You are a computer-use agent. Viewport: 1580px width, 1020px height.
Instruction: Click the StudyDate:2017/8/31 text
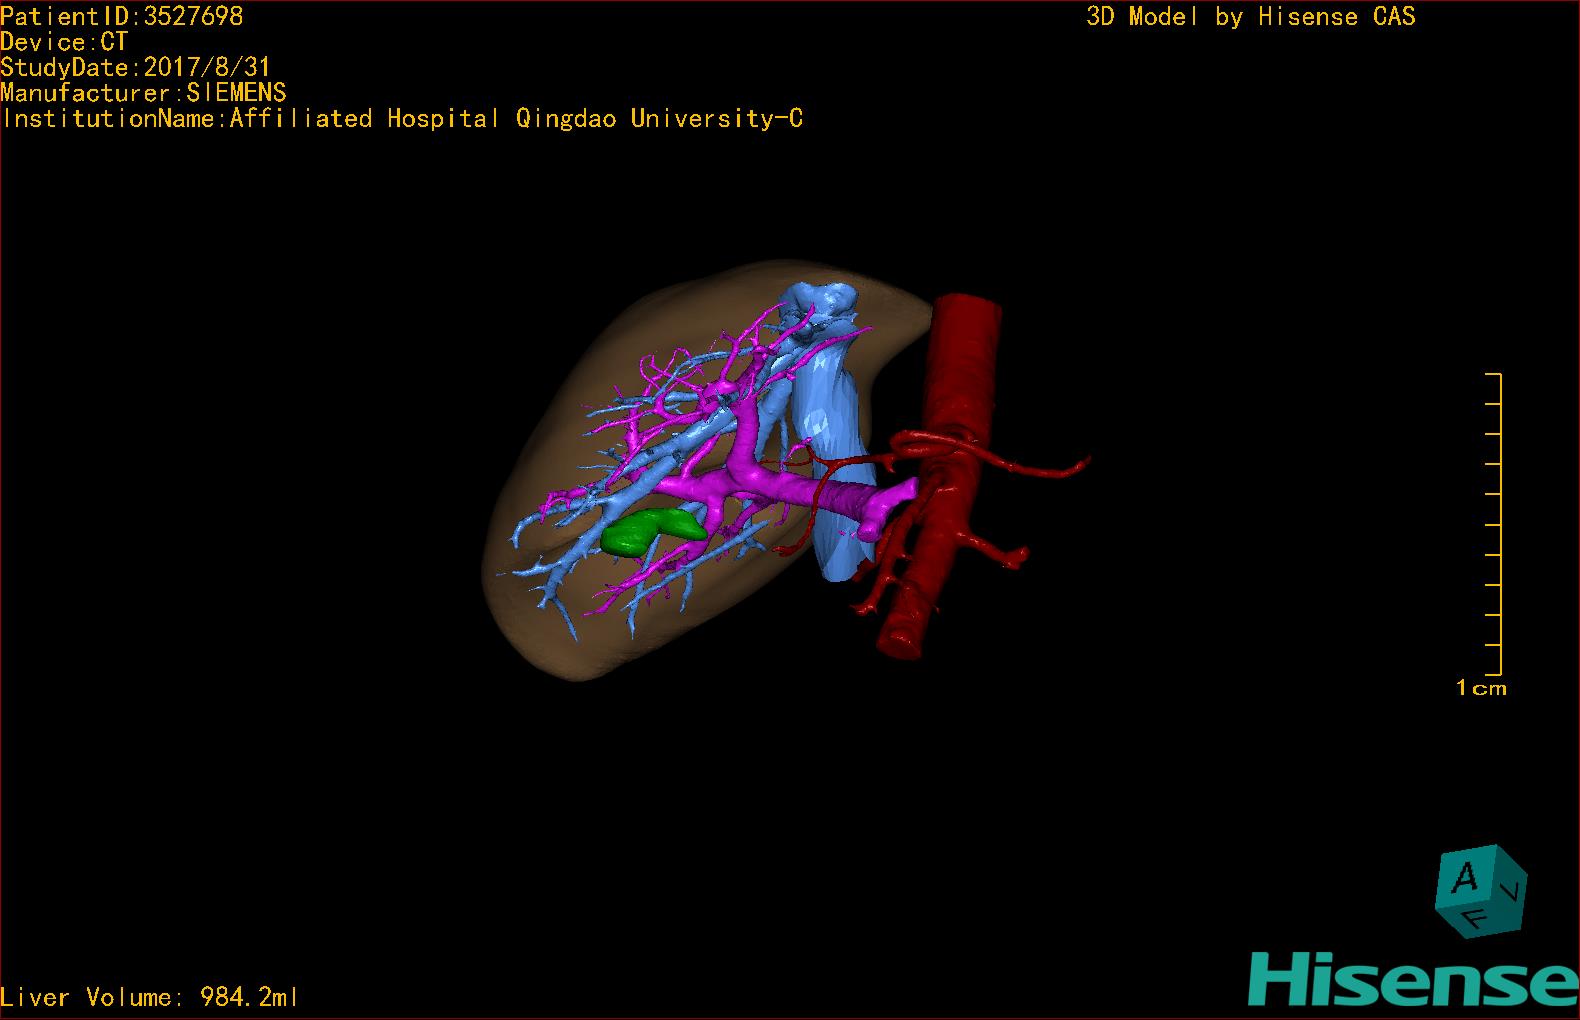pyautogui.click(x=135, y=67)
